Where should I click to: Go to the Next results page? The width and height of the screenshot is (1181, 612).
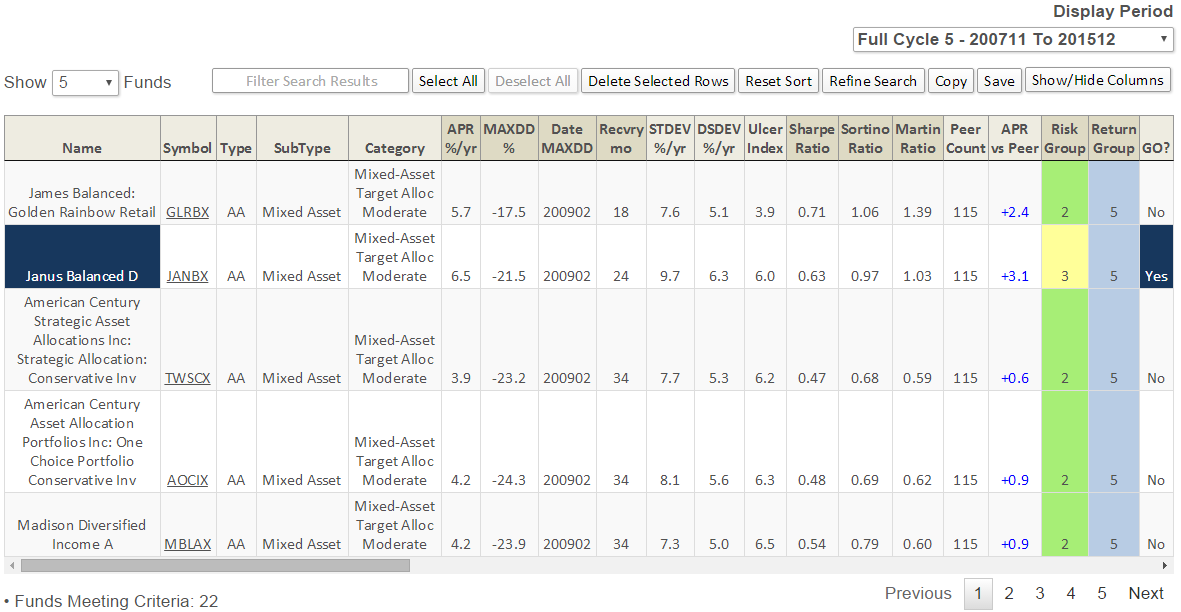click(x=1145, y=593)
